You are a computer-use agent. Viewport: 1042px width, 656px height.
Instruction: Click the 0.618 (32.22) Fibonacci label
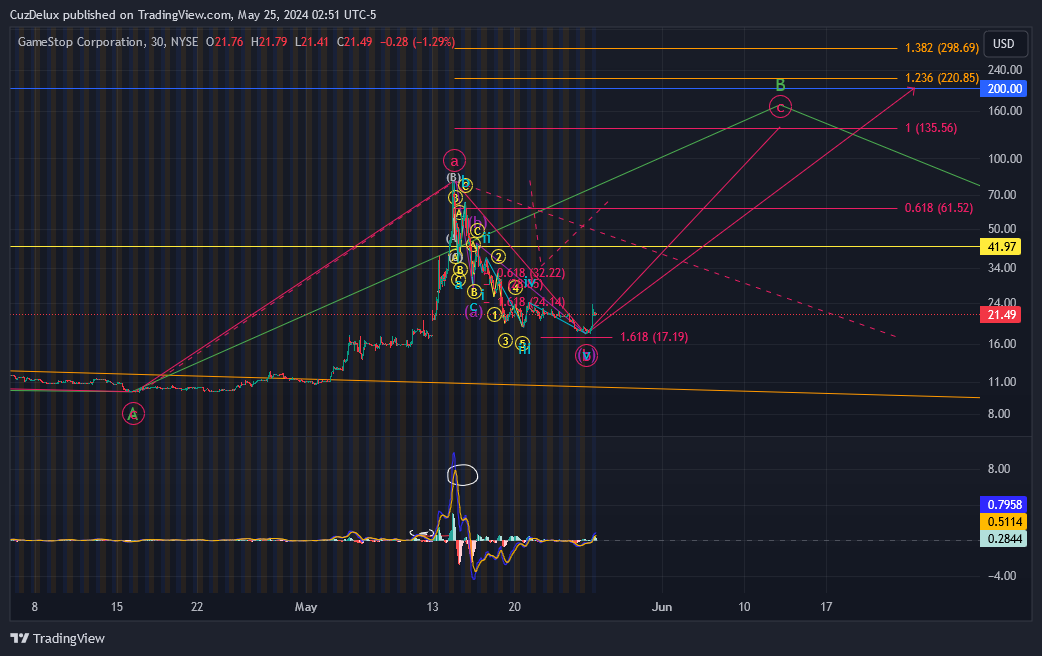(531, 273)
